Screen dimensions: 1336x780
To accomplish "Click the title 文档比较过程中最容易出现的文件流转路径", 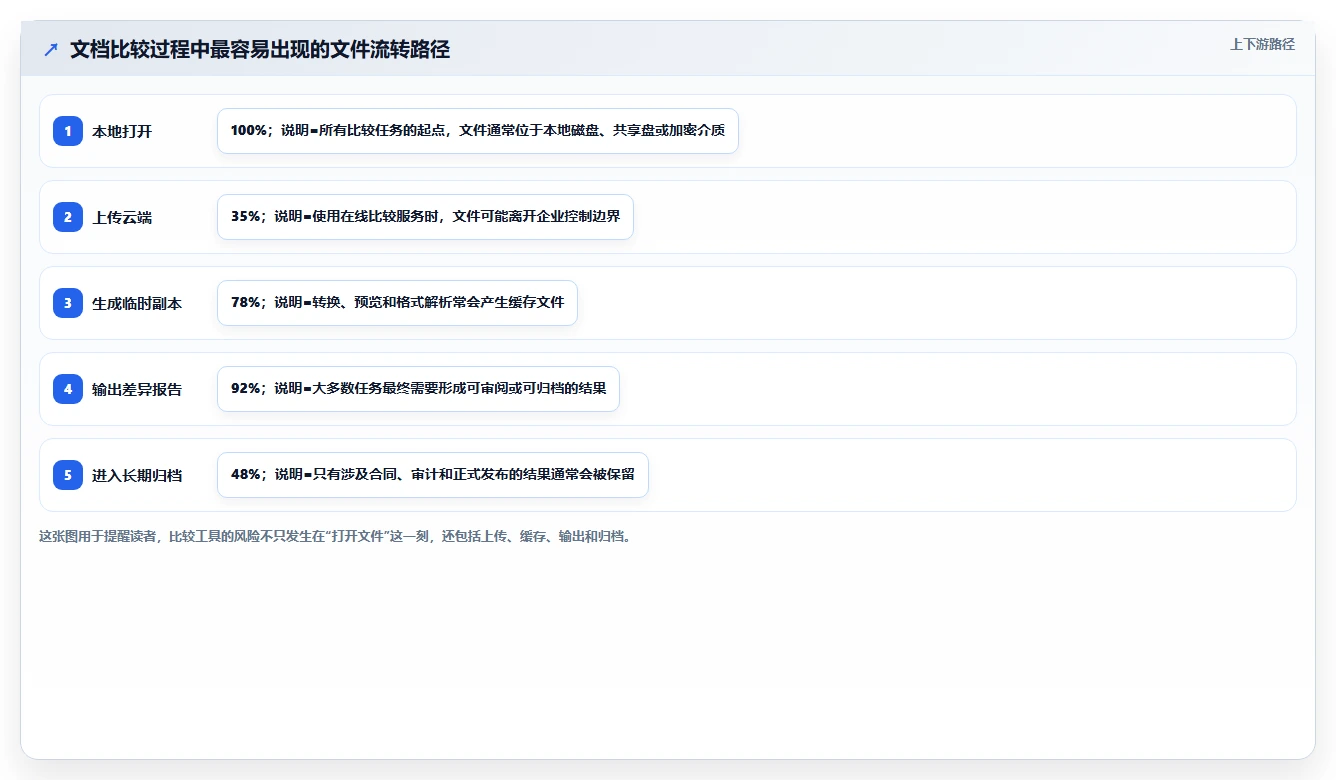I will (x=260, y=50).
